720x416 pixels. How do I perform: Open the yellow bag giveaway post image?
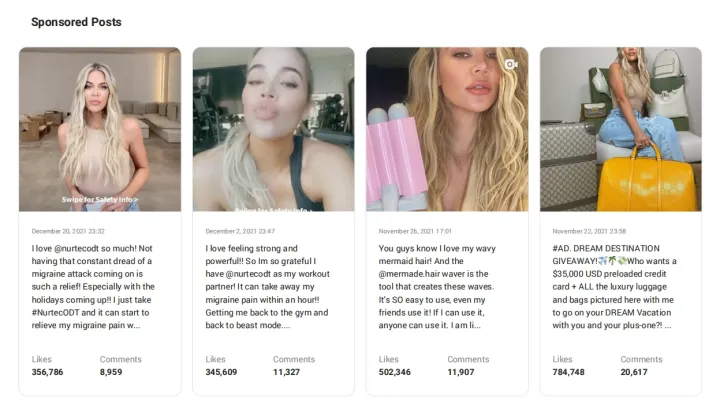(x=621, y=129)
